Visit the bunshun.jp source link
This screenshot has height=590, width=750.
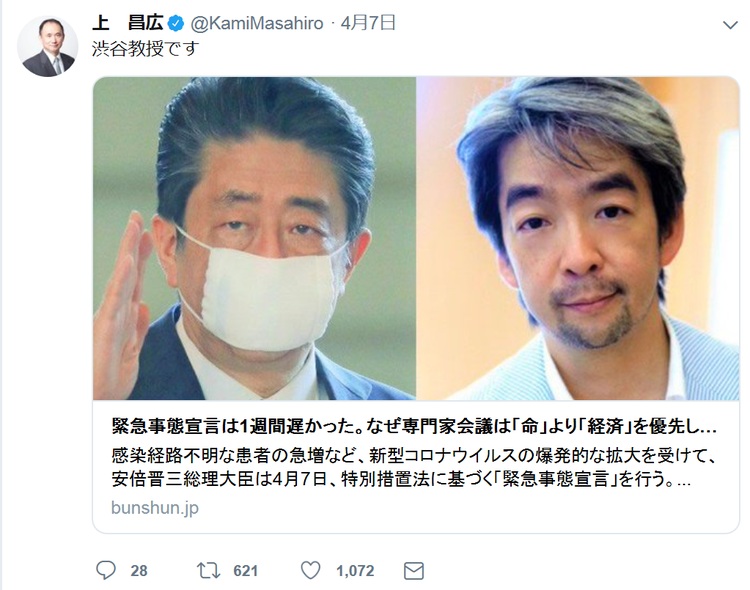(154, 507)
